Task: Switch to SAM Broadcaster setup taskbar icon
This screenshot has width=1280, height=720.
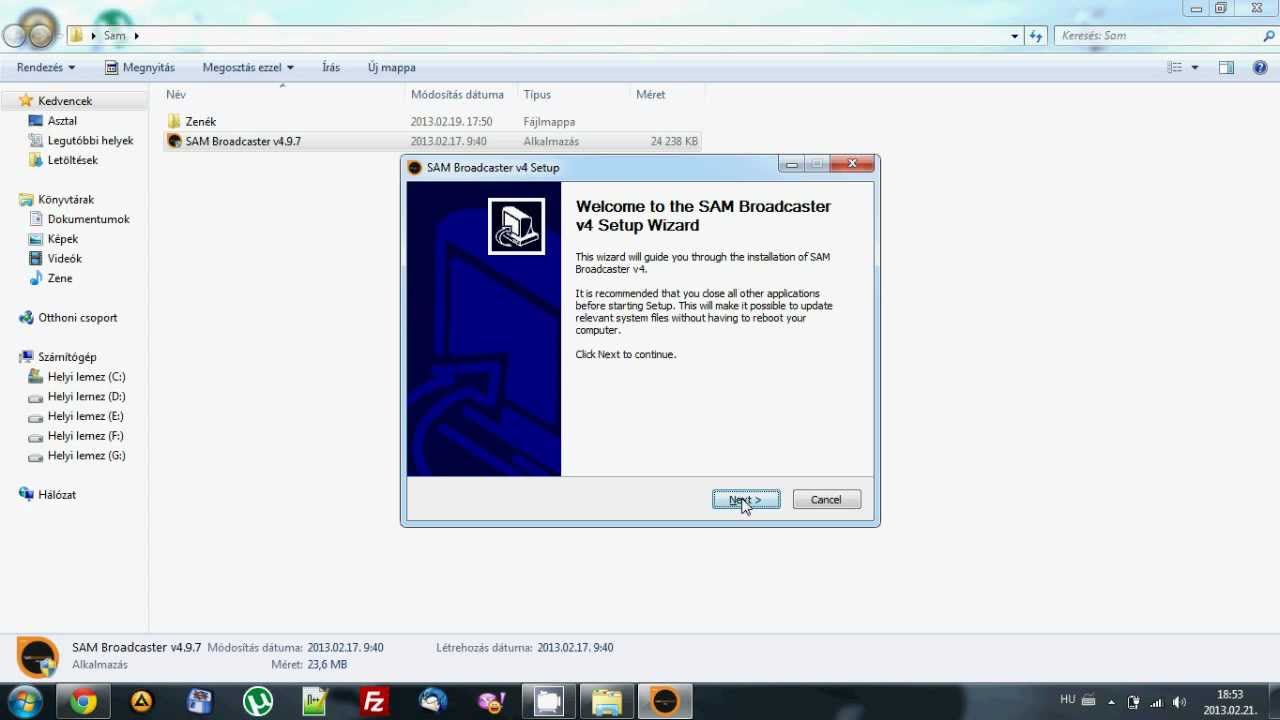Action: tap(665, 702)
